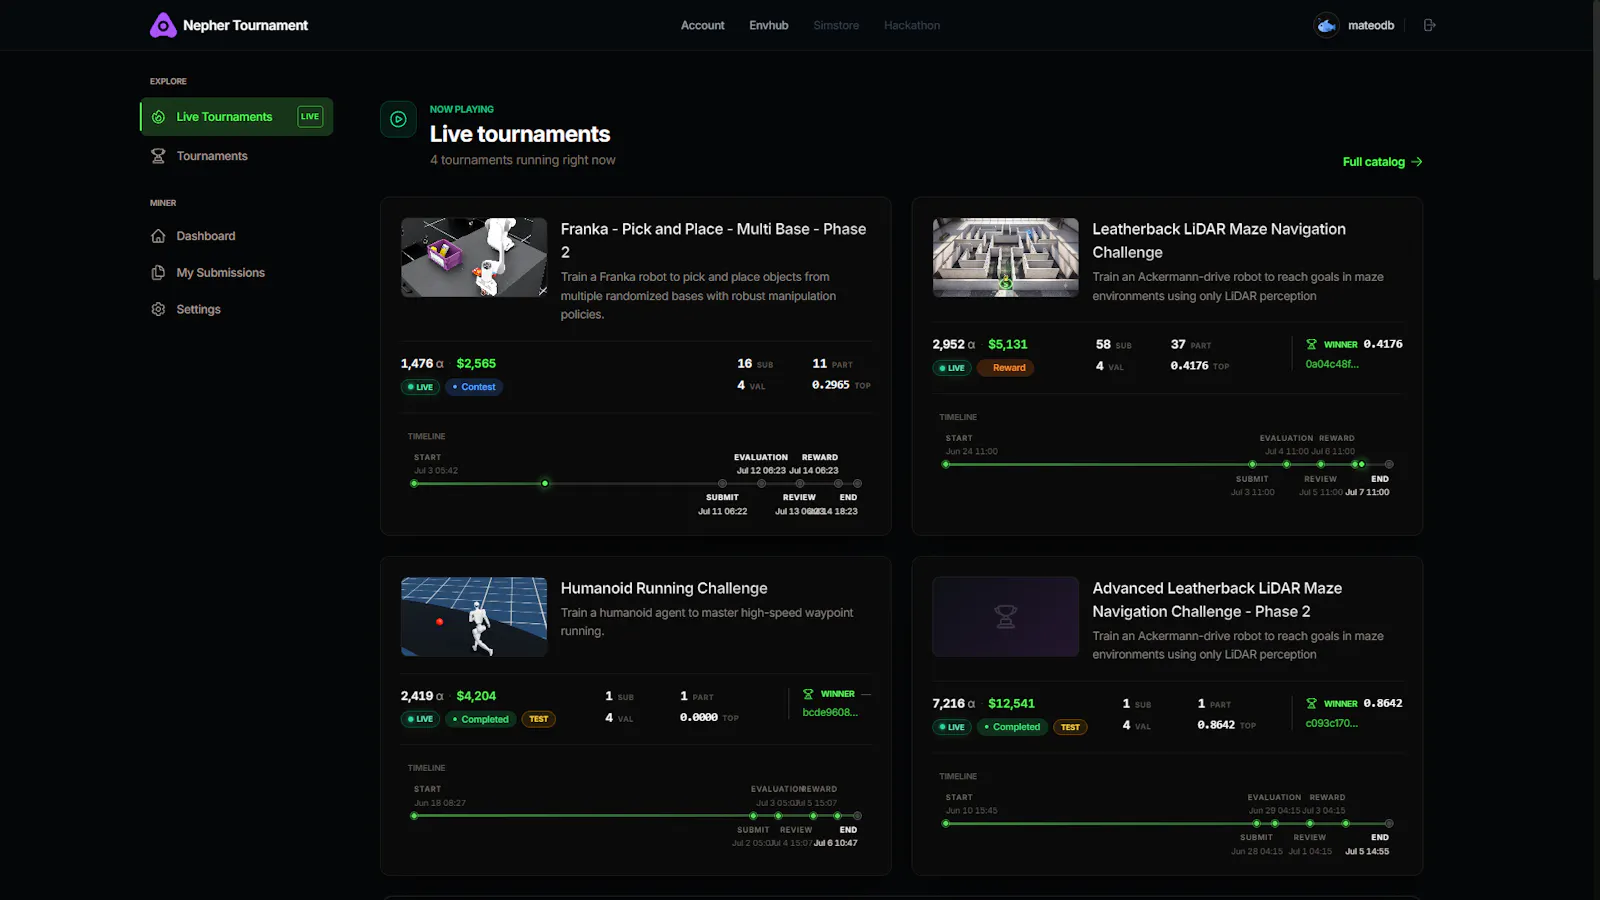The image size is (1600, 900).
Task: Click the LIVE badge on Franka card
Action: pos(420,387)
